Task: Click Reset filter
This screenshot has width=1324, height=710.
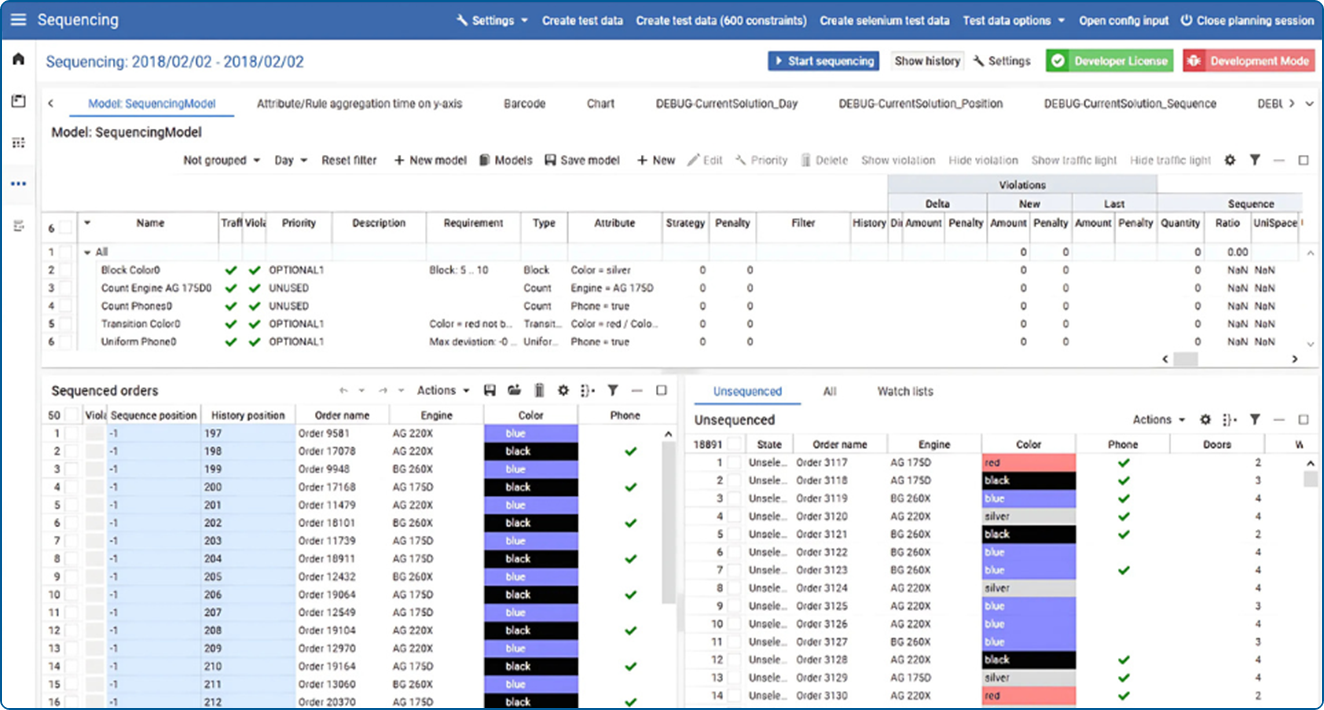Action: (349, 160)
